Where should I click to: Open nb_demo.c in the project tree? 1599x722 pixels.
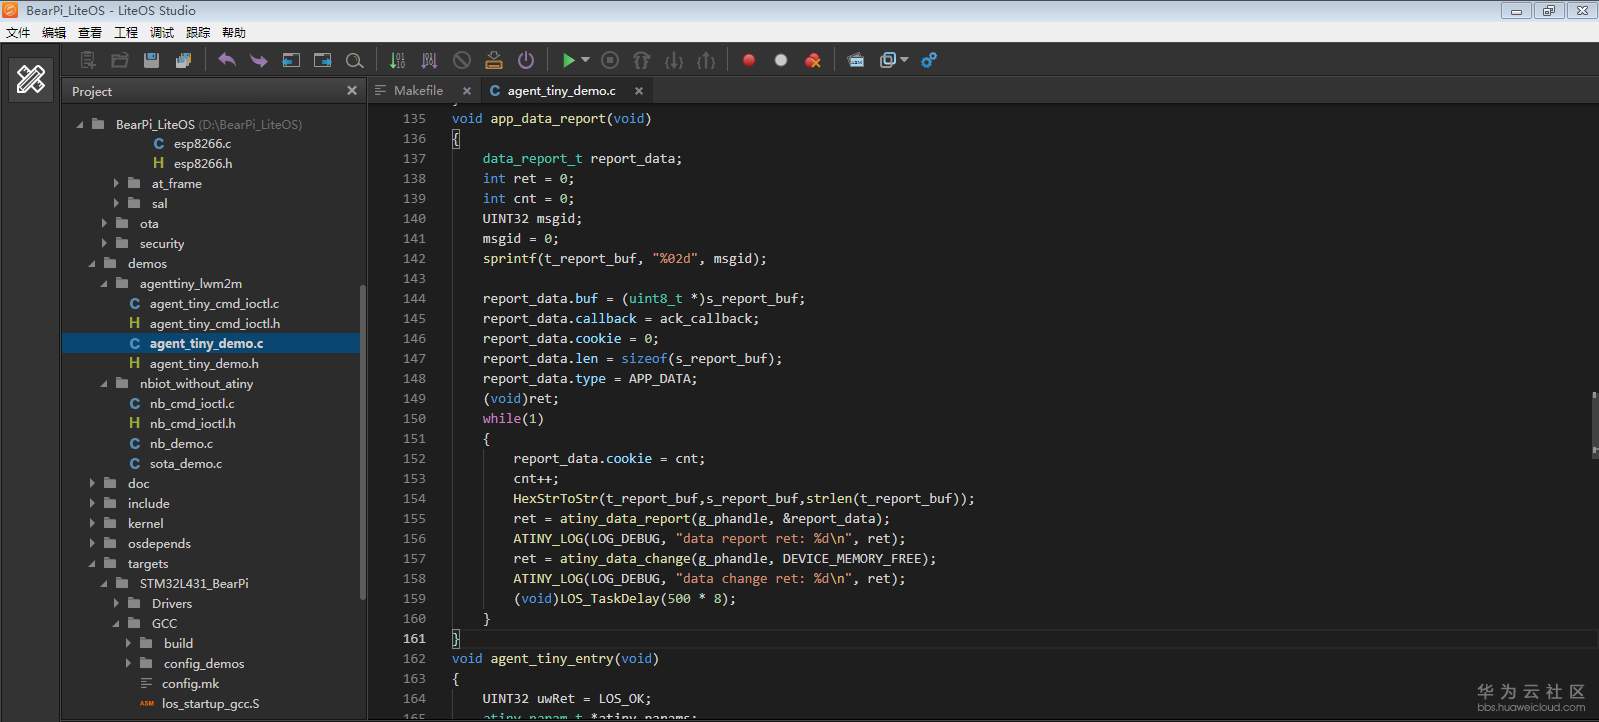point(181,444)
